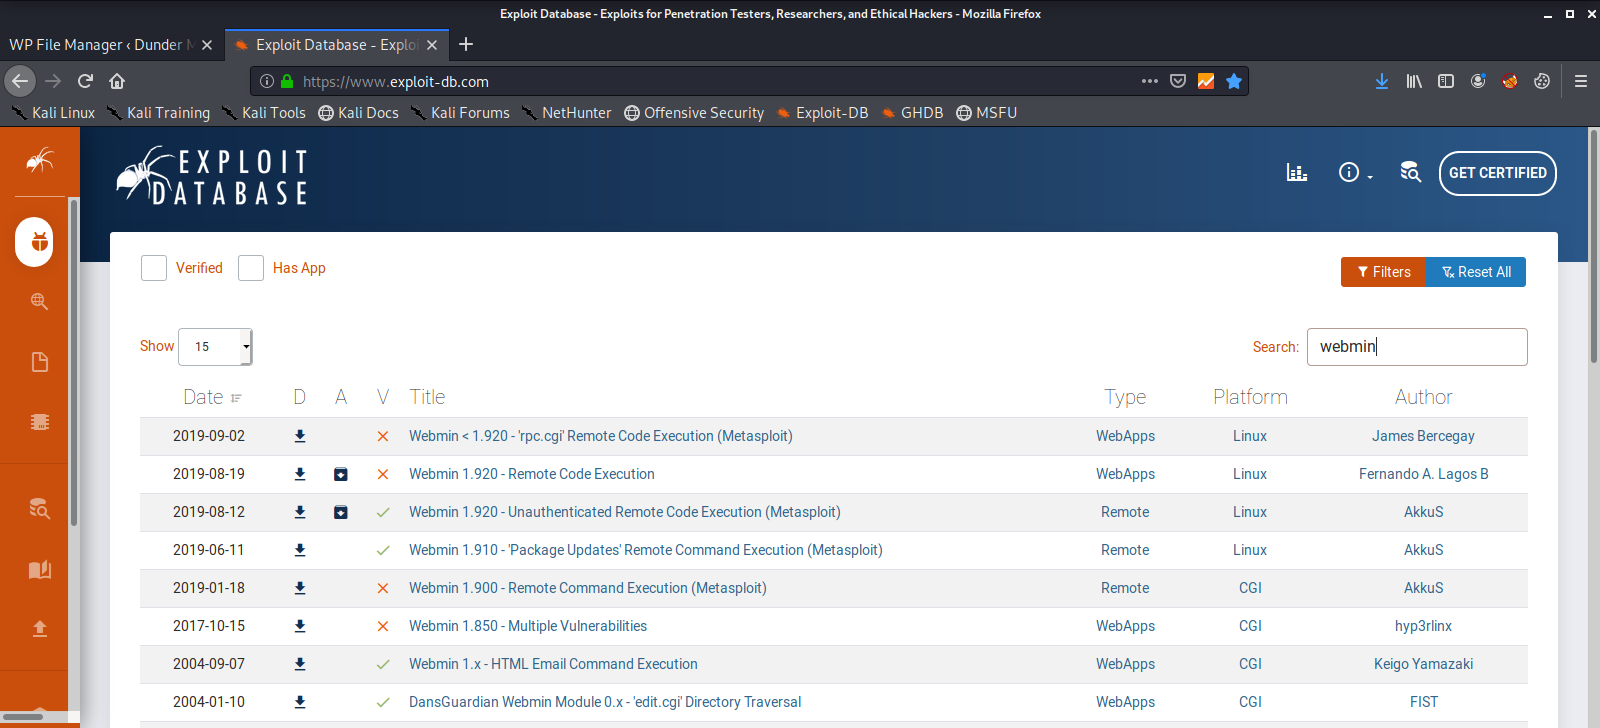Image resolution: width=1600 pixels, height=728 pixels.
Task: Click the site security padlock icon
Action: click(287, 81)
